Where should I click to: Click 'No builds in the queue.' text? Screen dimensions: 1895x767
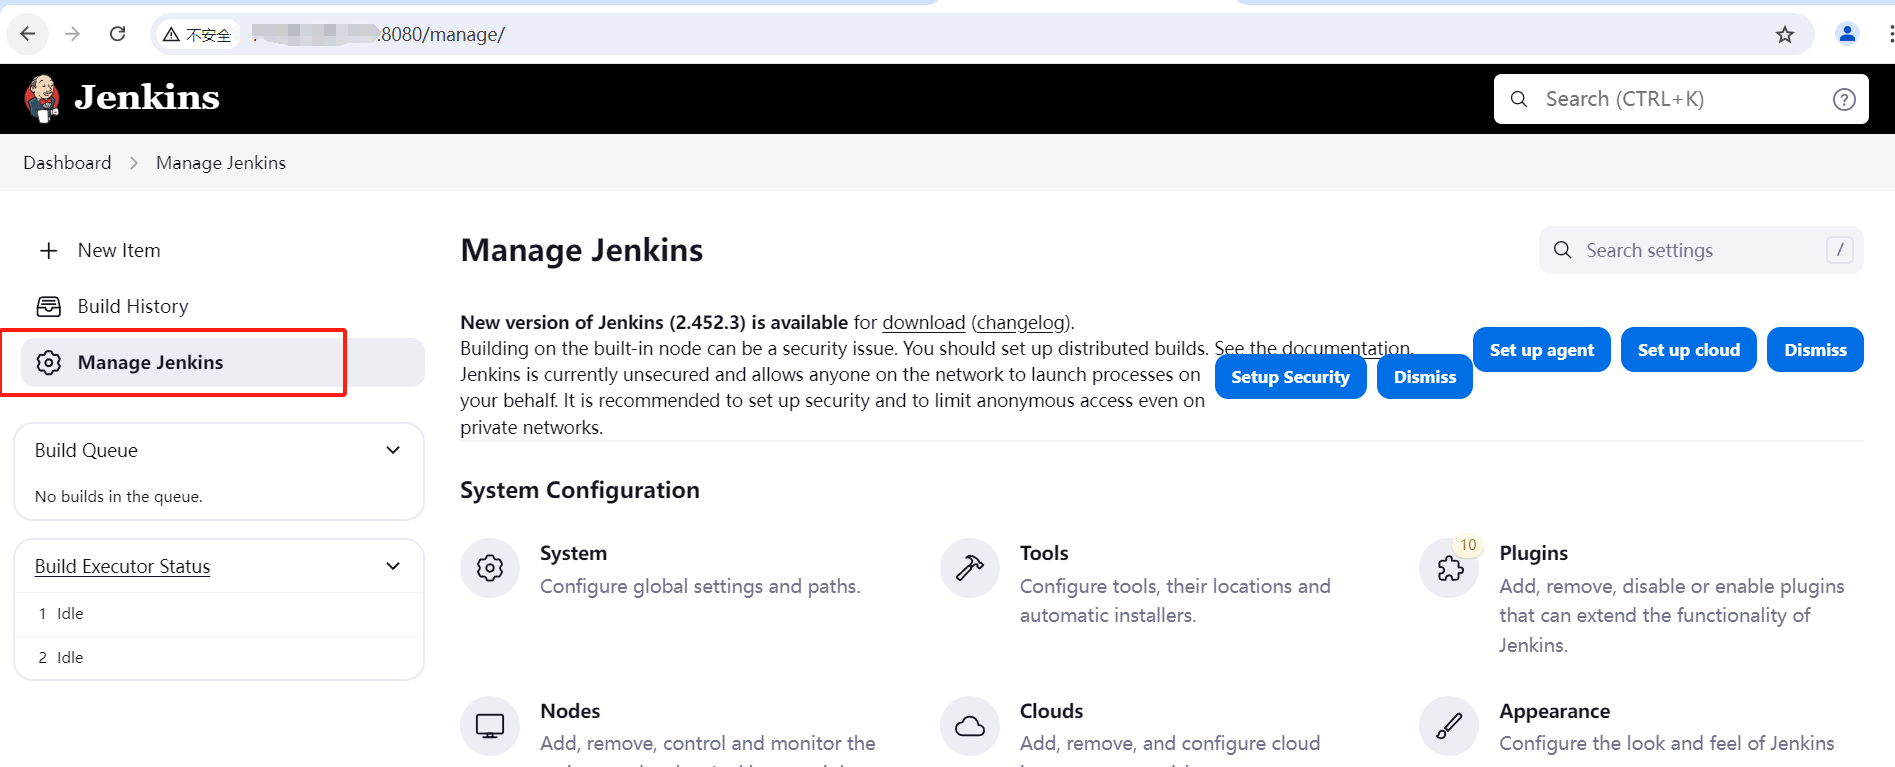point(118,496)
